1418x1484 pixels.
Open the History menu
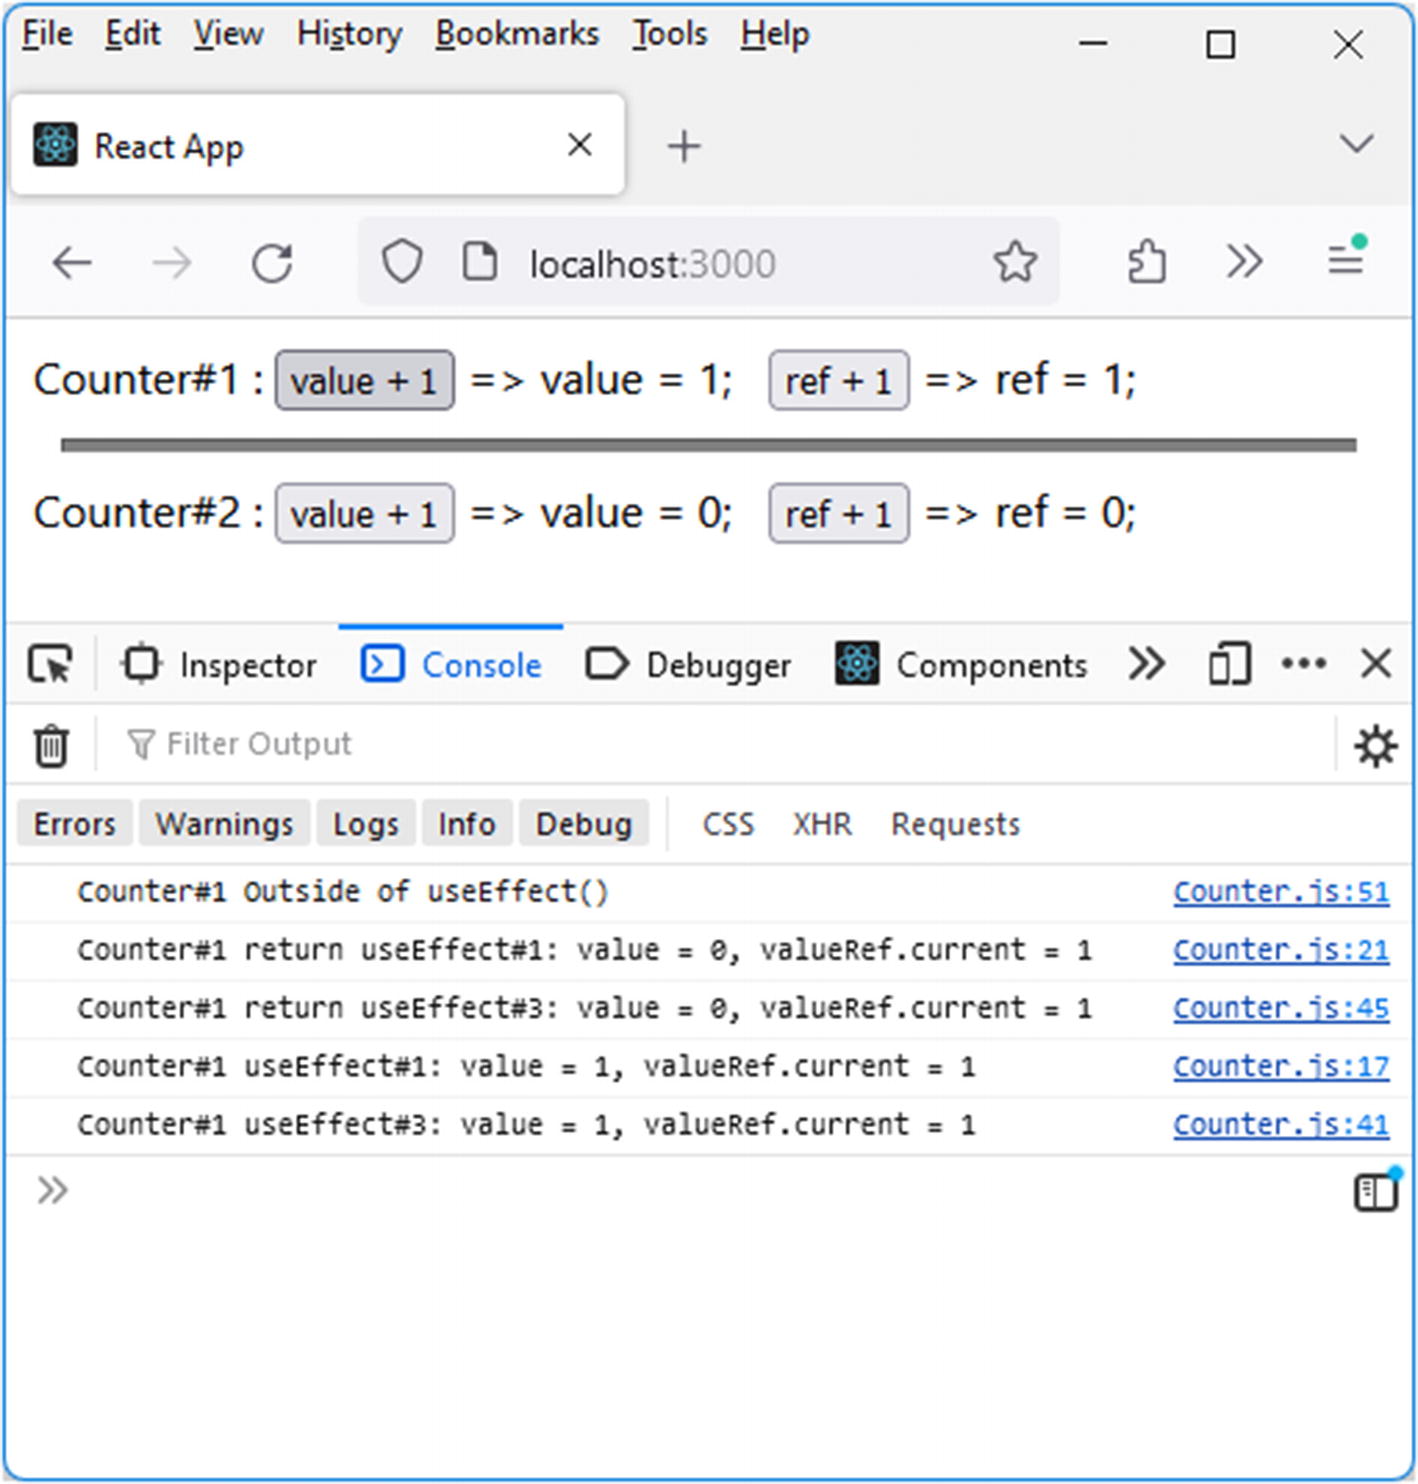pos(349,34)
